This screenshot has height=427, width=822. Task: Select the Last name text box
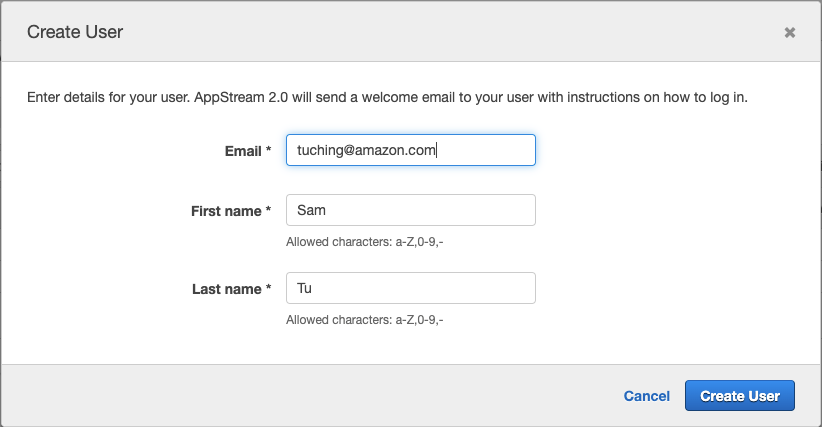pyautogui.click(x=410, y=288)
